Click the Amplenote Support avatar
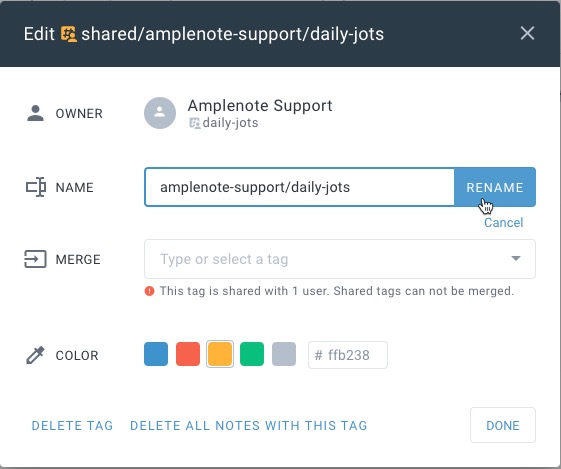This screenshot has height=469, width=561. [x=160, y=113]
